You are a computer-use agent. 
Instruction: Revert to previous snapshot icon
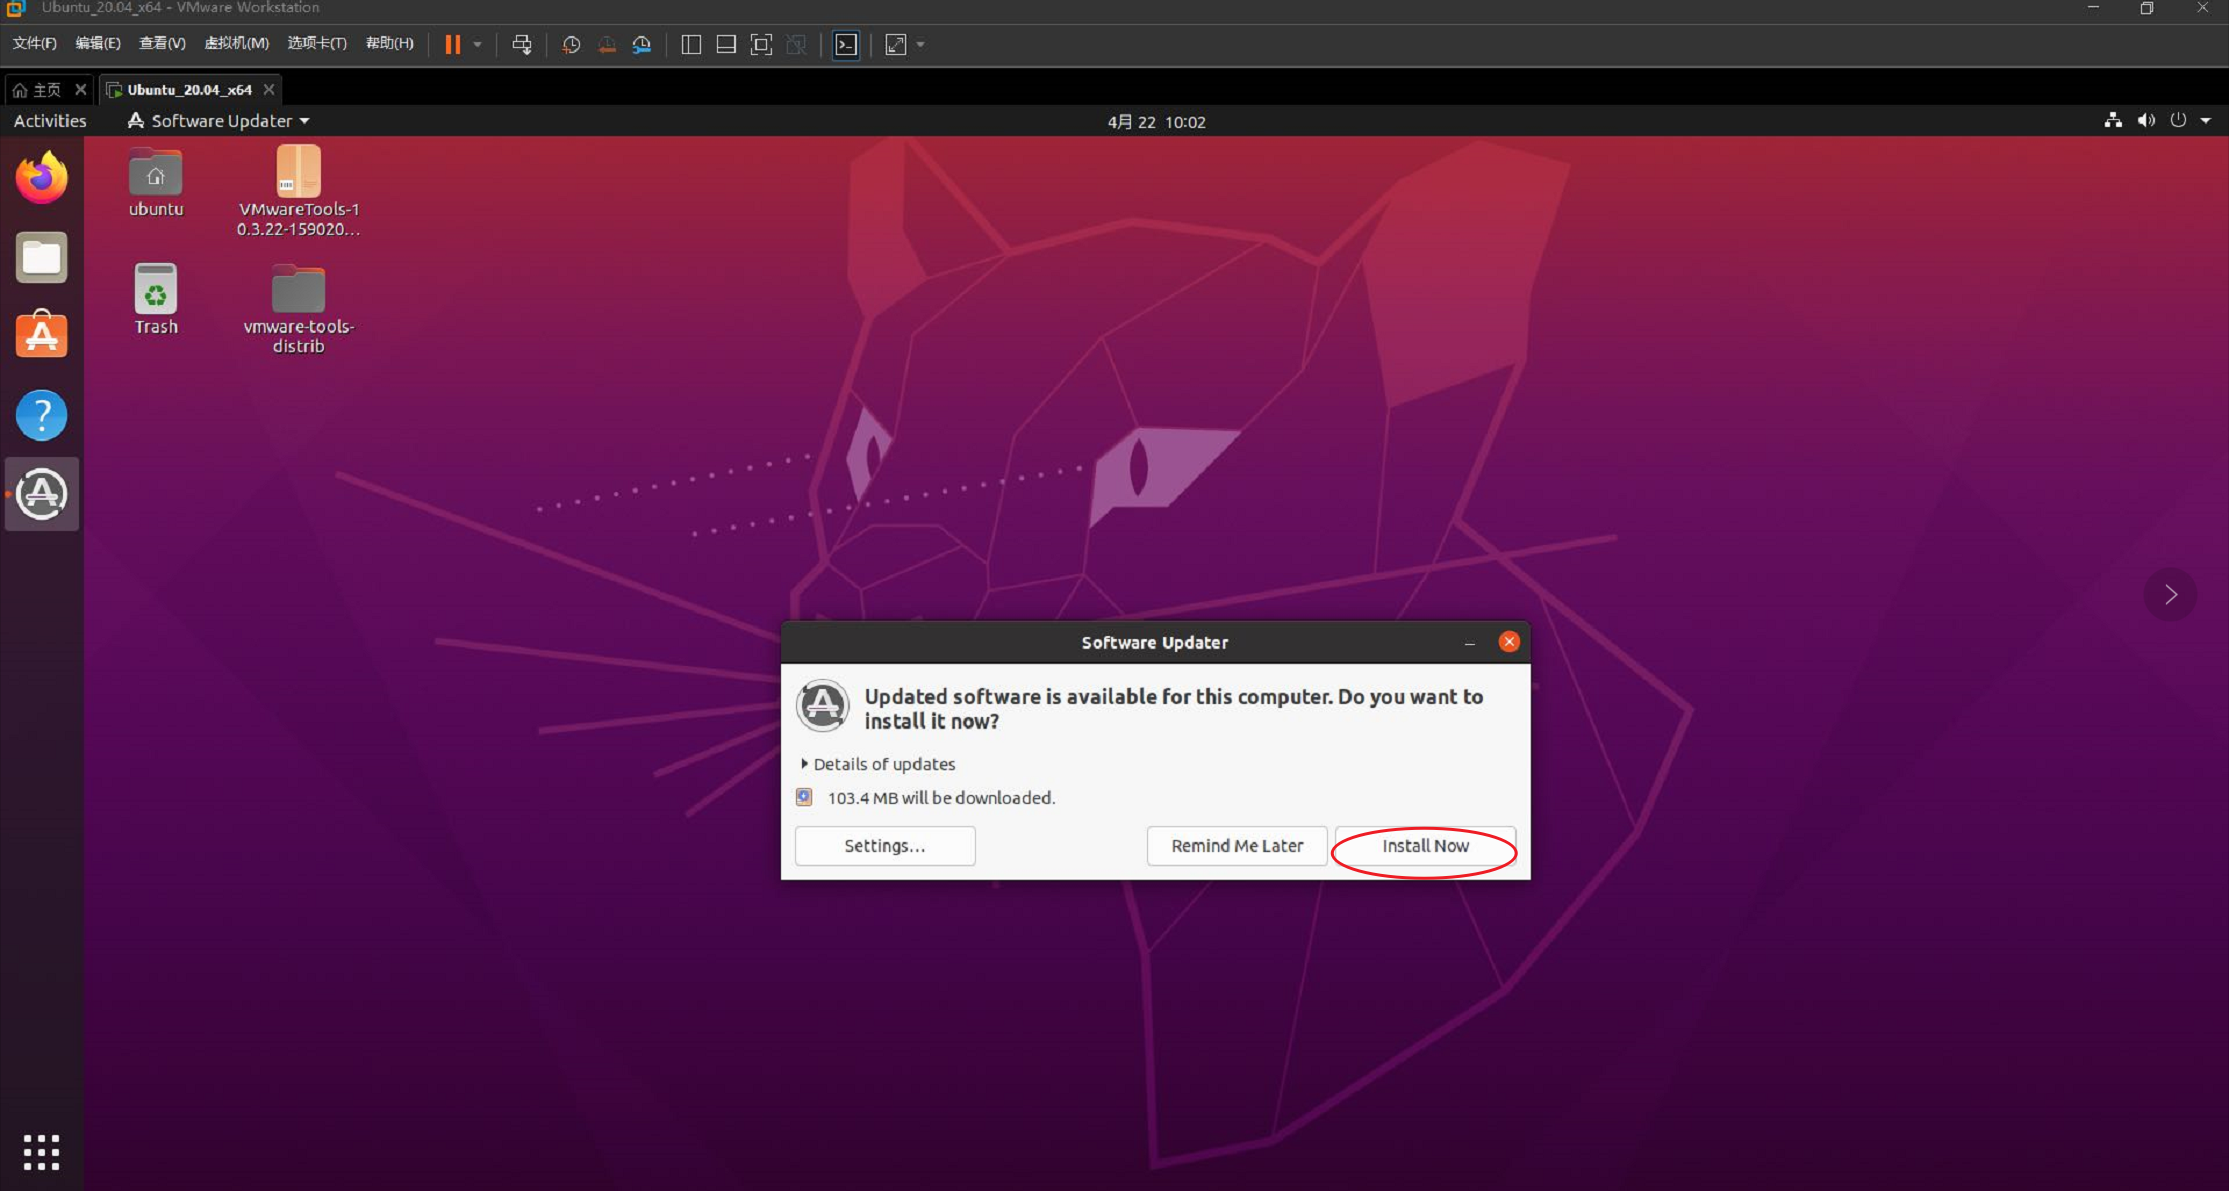point(607,44)
